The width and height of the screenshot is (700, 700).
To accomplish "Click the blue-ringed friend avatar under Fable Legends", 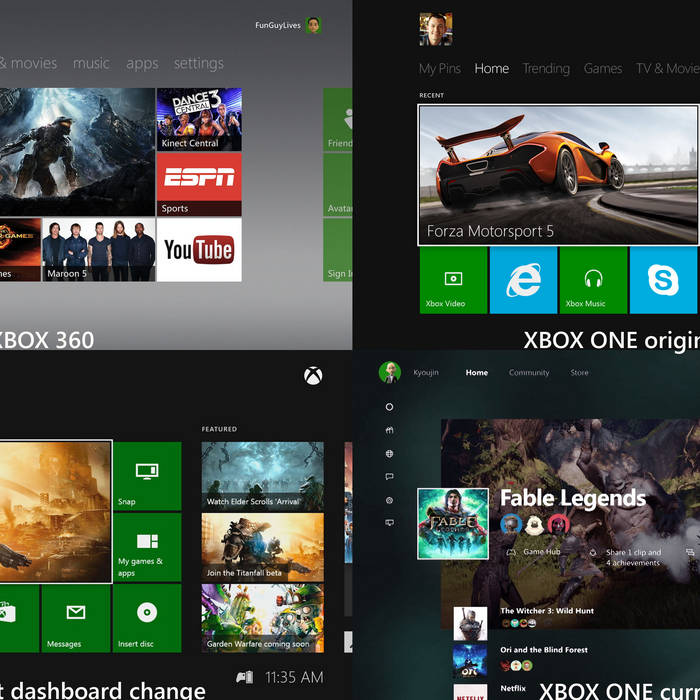I will [x=511, y=524].
